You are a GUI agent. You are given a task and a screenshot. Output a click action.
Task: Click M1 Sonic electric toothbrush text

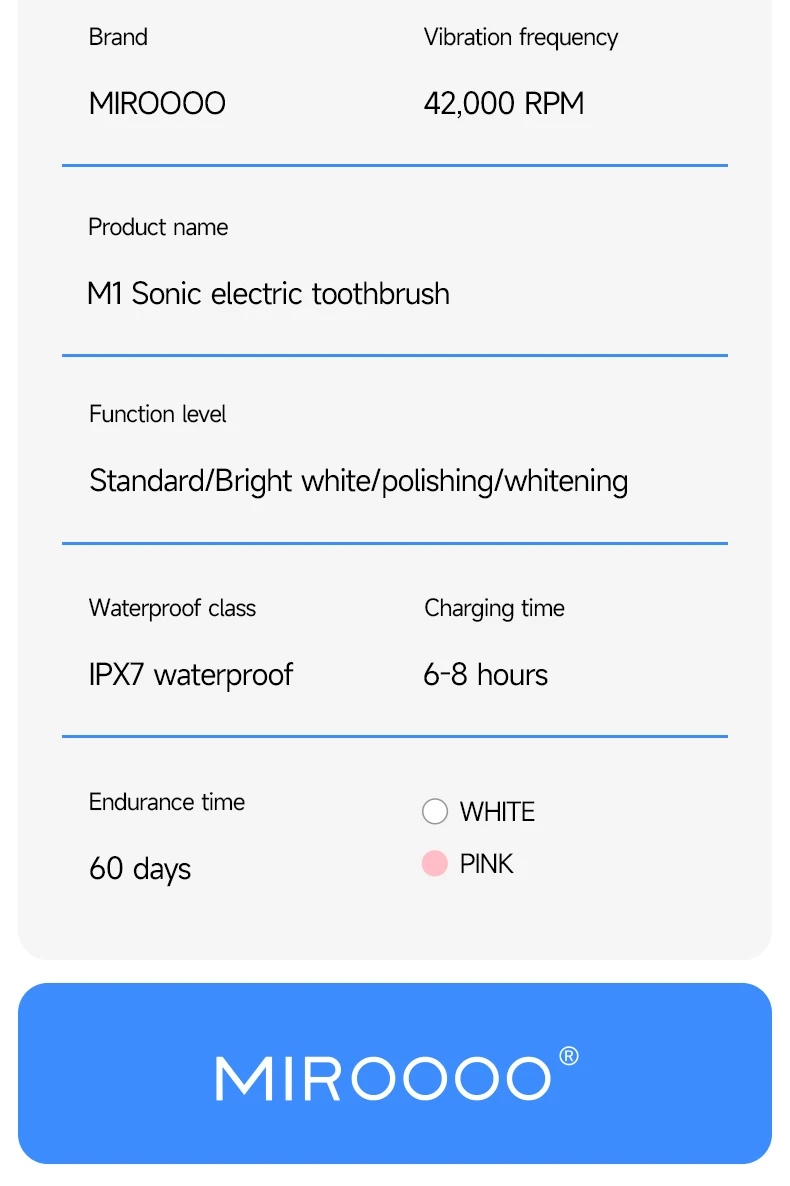[x=268, y=293]
